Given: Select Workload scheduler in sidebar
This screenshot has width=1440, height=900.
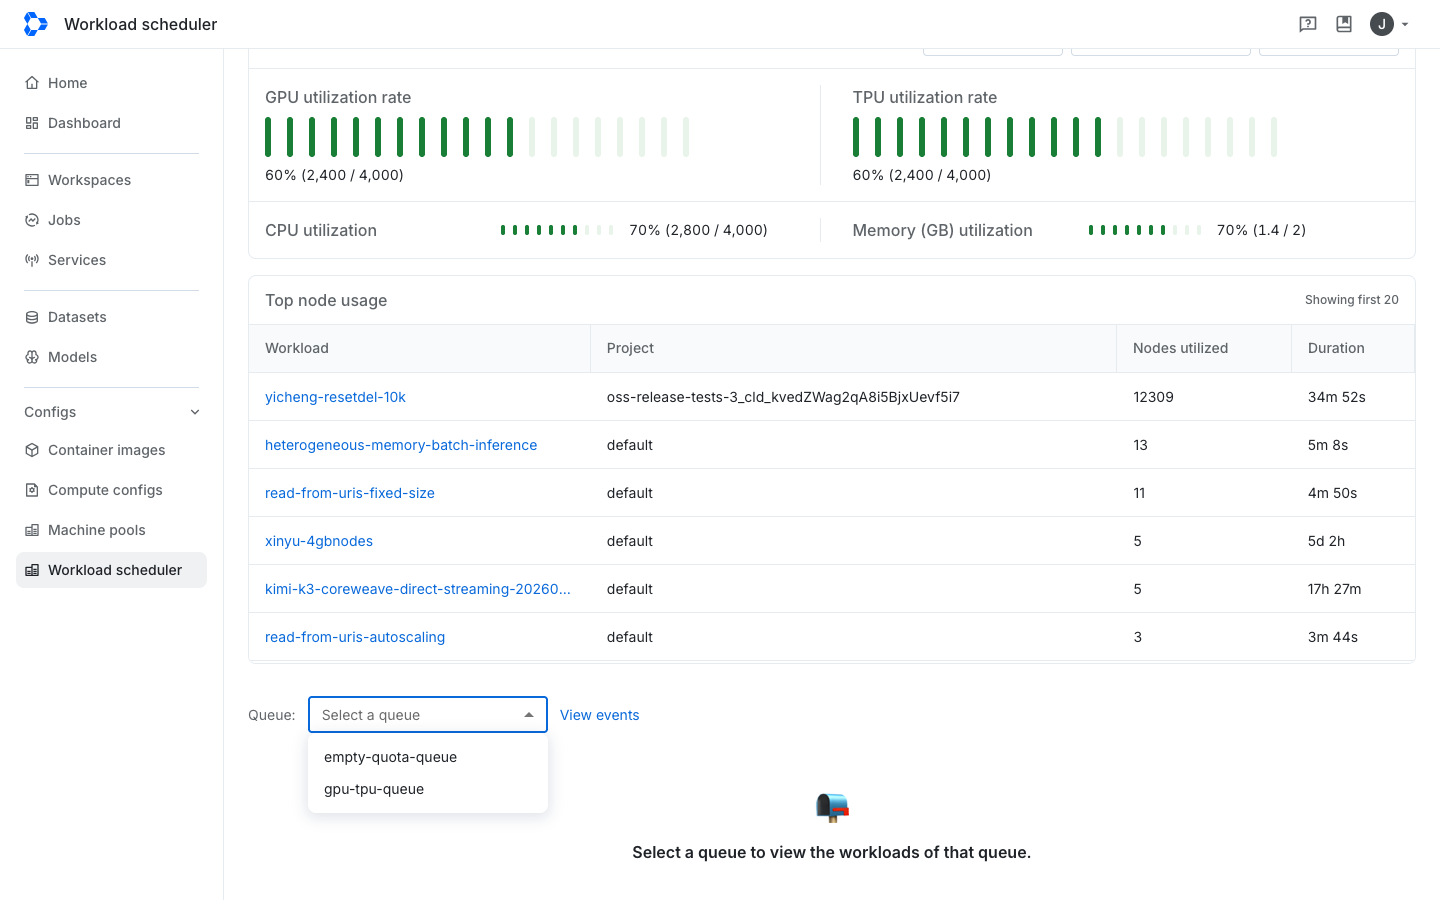Looking at the screenshot, I should click(x=111, y=570).
